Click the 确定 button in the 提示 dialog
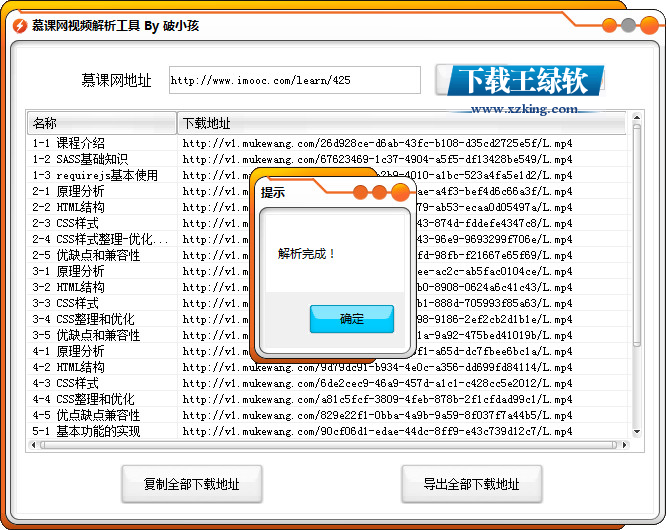The height and width of the screenshot is (530, 666). coord(352,319)
